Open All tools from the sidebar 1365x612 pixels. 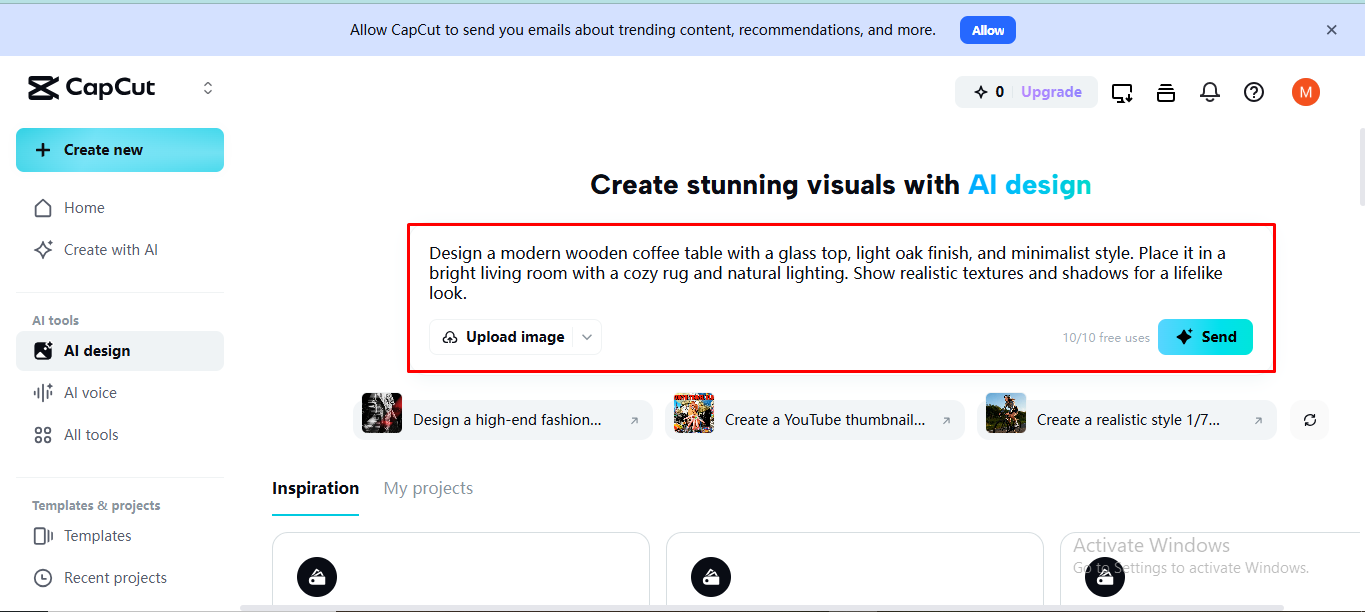point(90,434)
